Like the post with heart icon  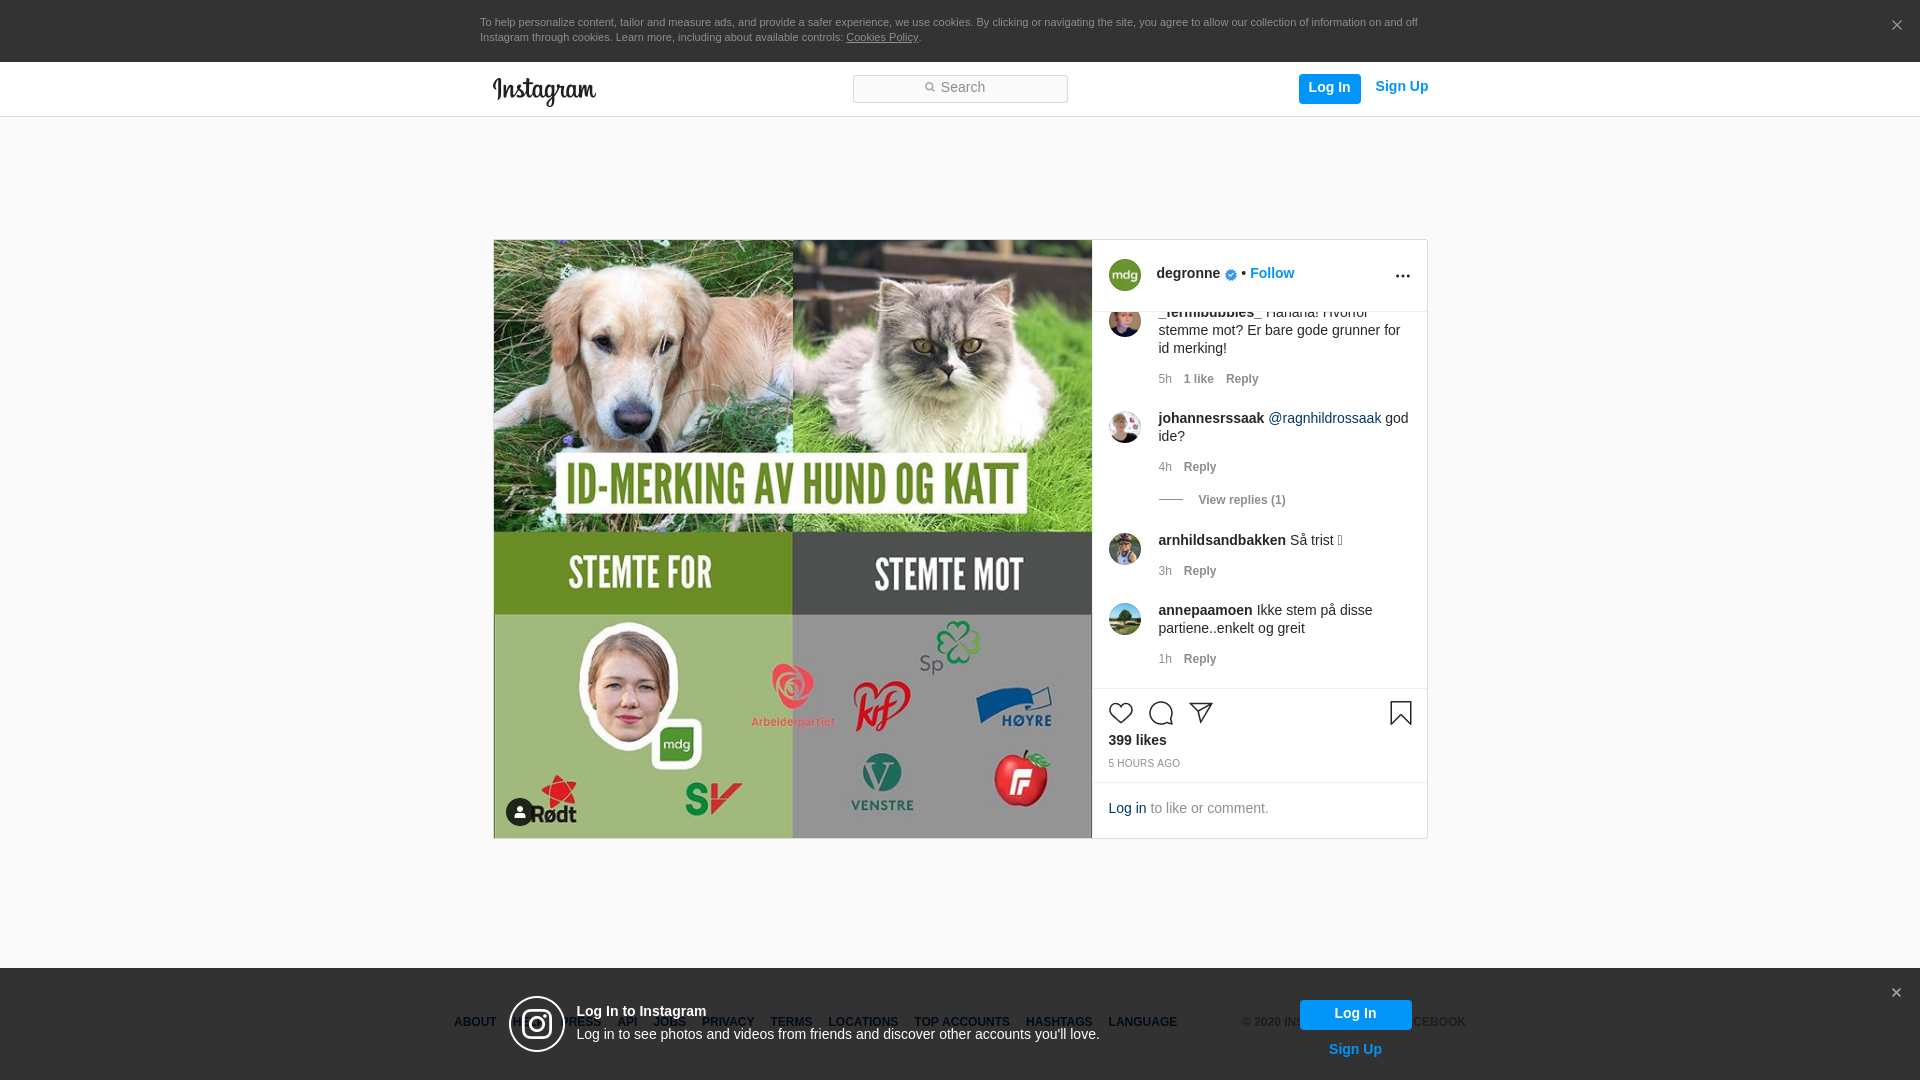click(x=1120, y=713)
